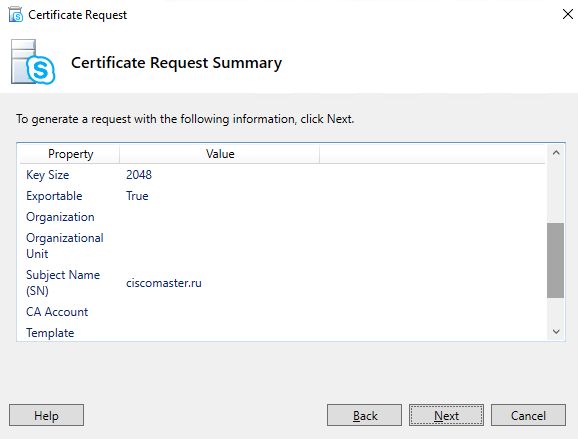Click the scrollbar up arrow

556,153
